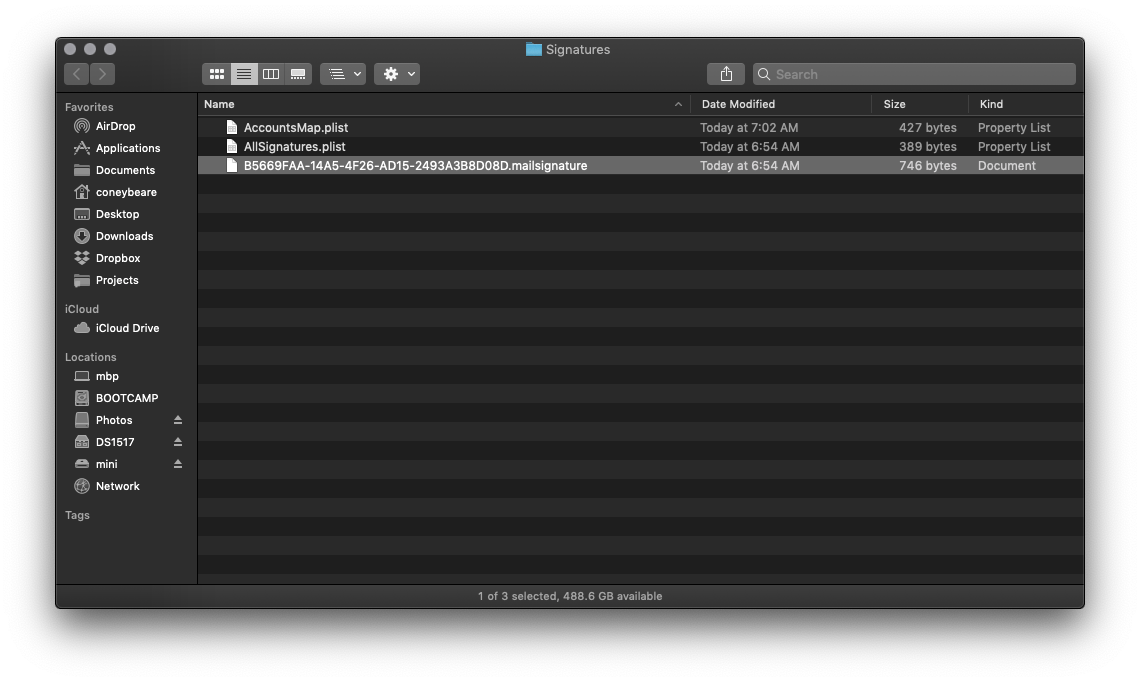Go forward to next folder
1140x682 pixels.
(x=102, y=74)
